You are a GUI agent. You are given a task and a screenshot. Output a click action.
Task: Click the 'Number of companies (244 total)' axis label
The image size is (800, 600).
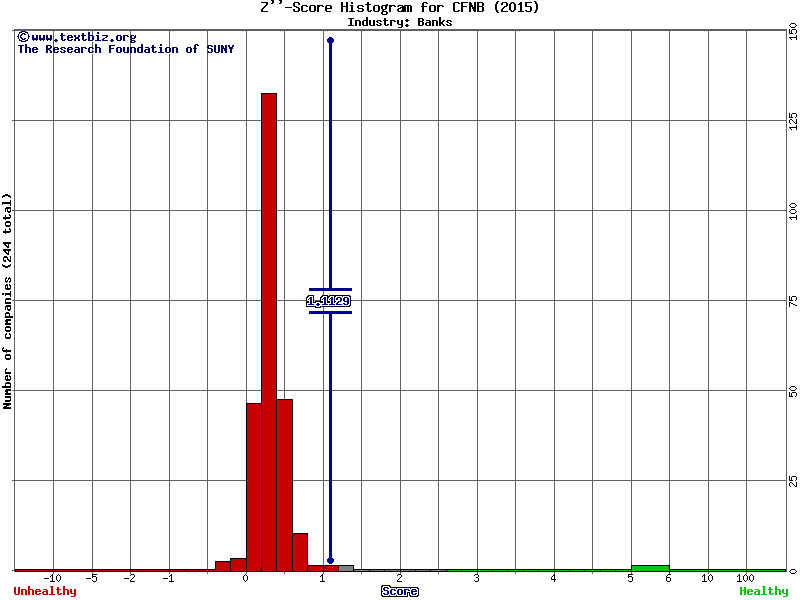pyautogui.click(x=7, y=301)
